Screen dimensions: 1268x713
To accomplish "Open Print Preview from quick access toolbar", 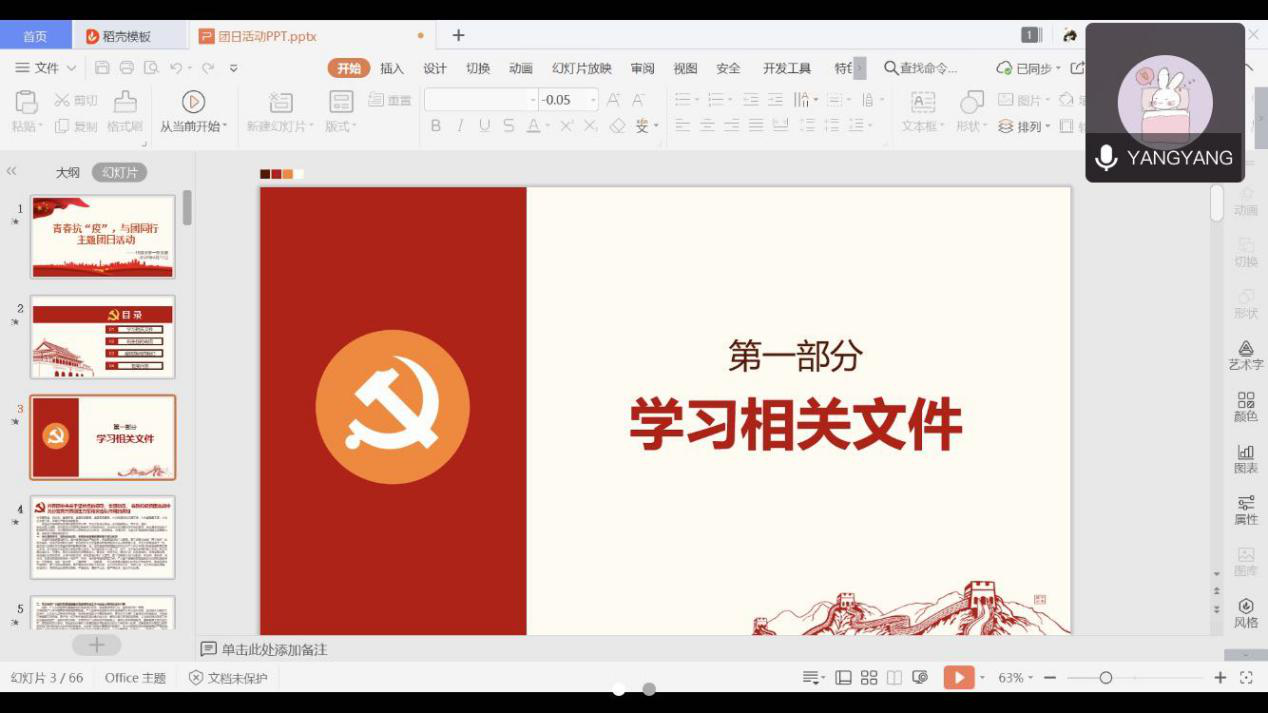I will tap(151, 68).
